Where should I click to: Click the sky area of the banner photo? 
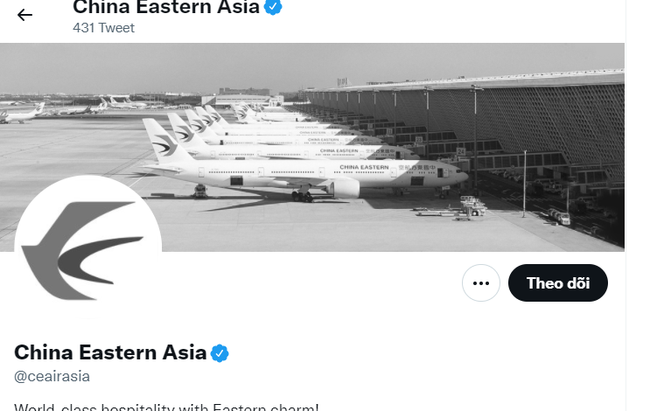click(x=150, y=65)
